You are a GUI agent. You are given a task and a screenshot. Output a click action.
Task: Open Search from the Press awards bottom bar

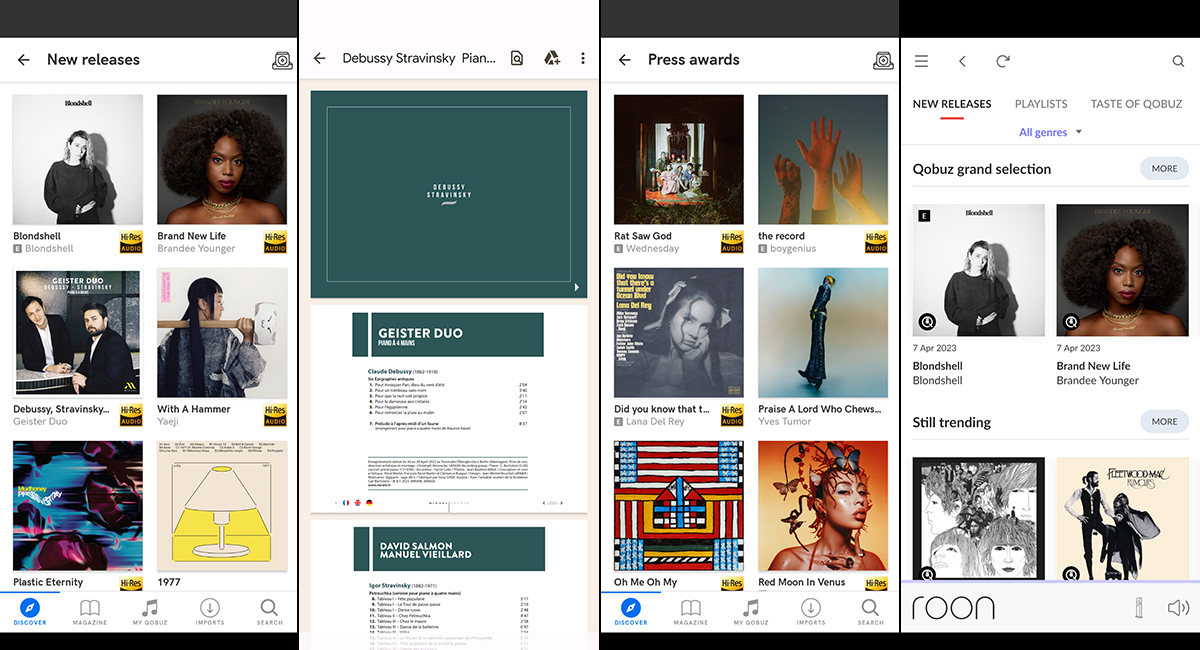(x=870, y=612)
